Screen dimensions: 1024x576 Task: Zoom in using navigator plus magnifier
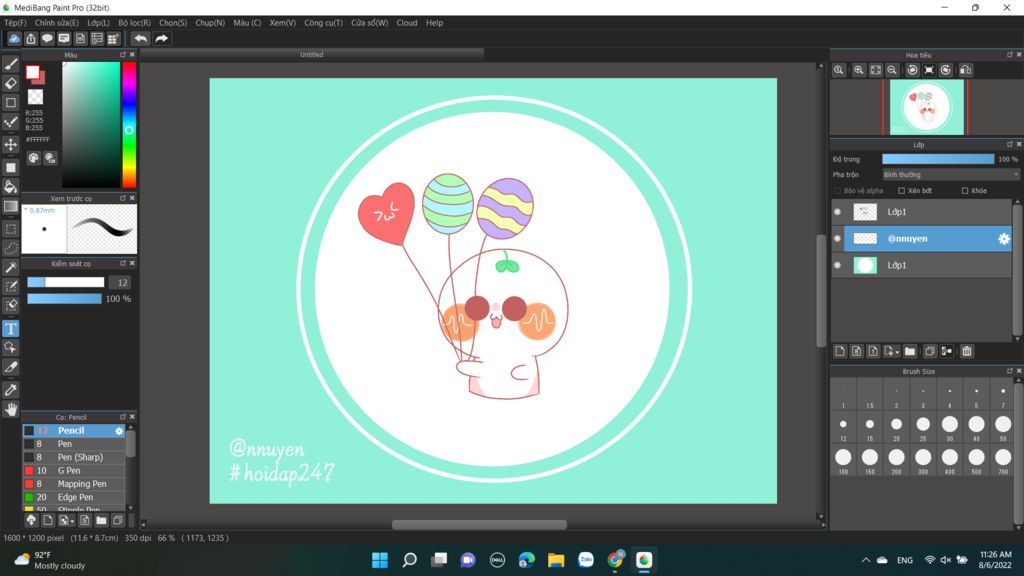pos(859,70)
